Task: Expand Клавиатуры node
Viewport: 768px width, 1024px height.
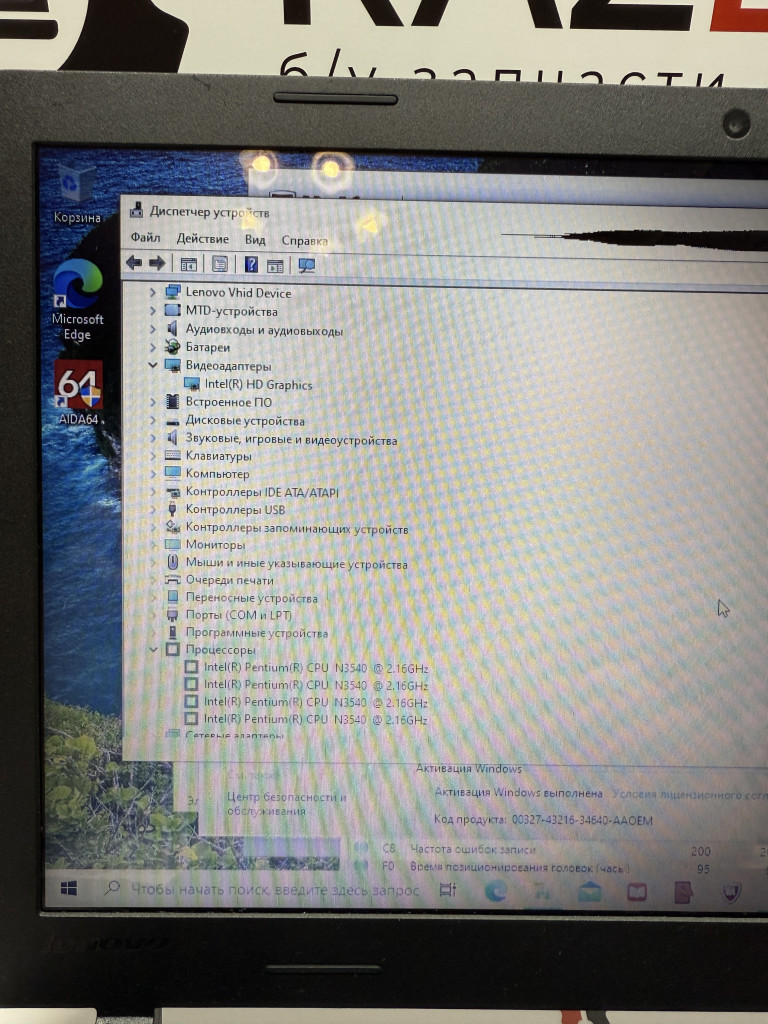Action: [153, 455]
